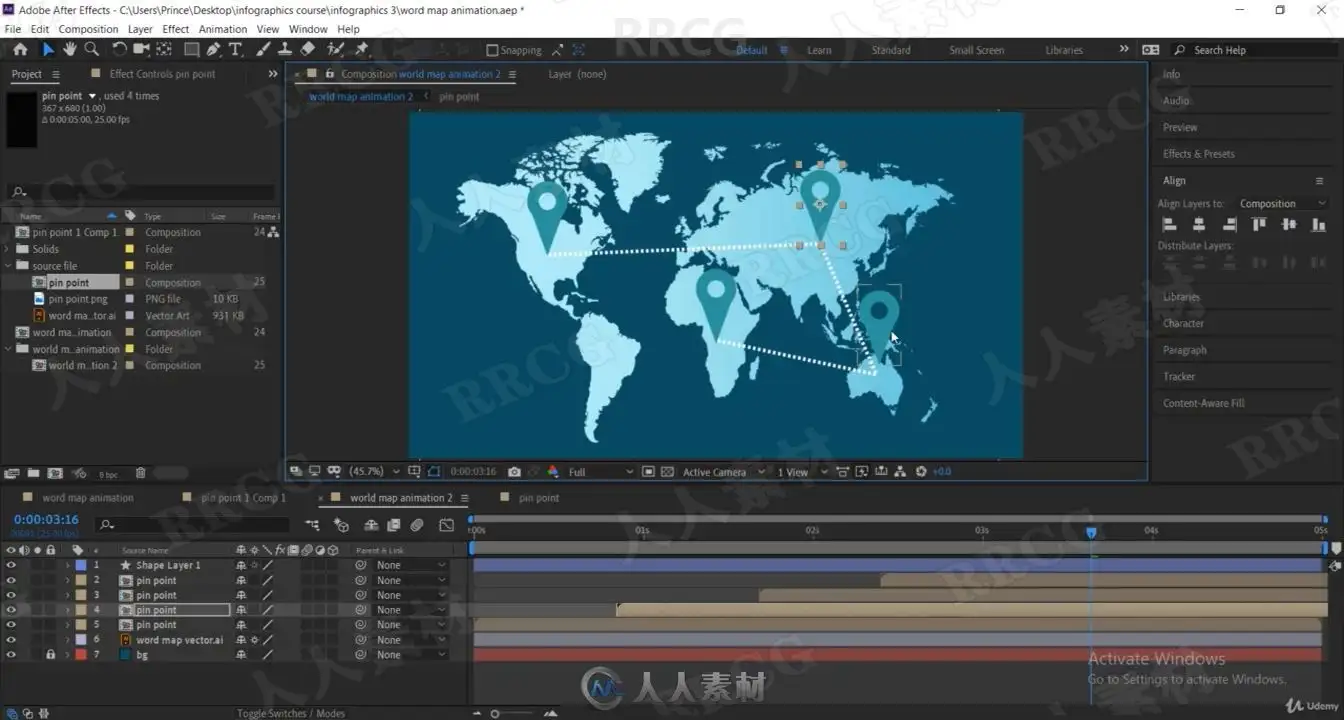The height and width of the screenshot is (720, 1344).
Task: Click the timeline zoom slider handle
Action: [494, 714]
